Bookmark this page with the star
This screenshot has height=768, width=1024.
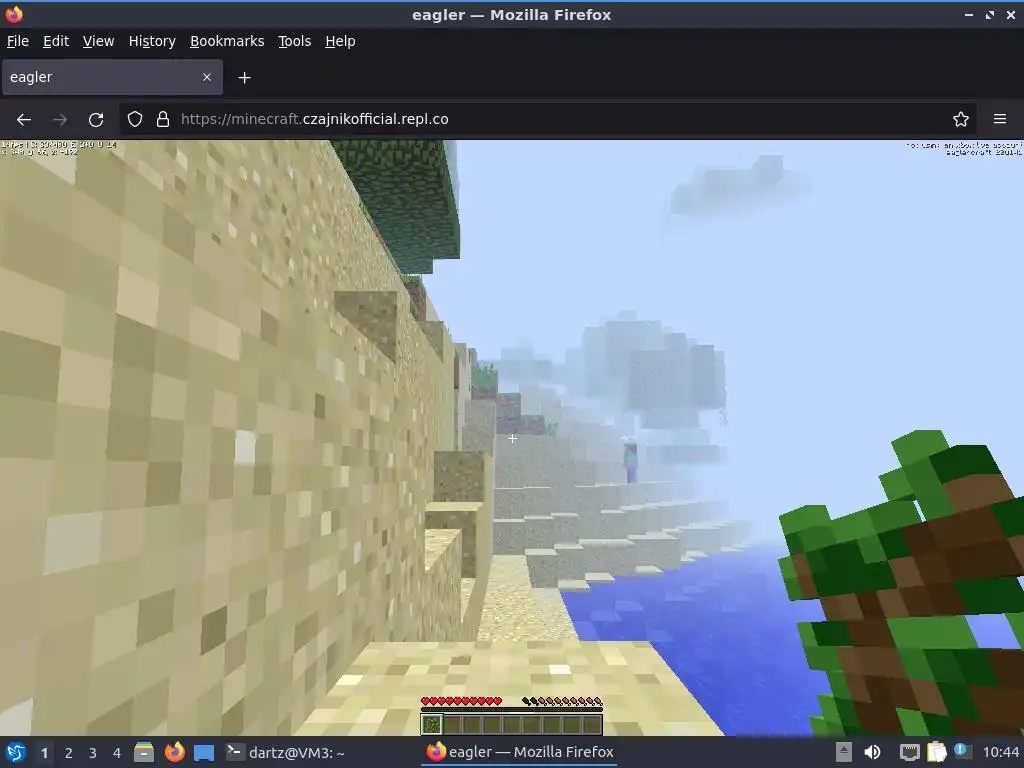tap(961, 119)
